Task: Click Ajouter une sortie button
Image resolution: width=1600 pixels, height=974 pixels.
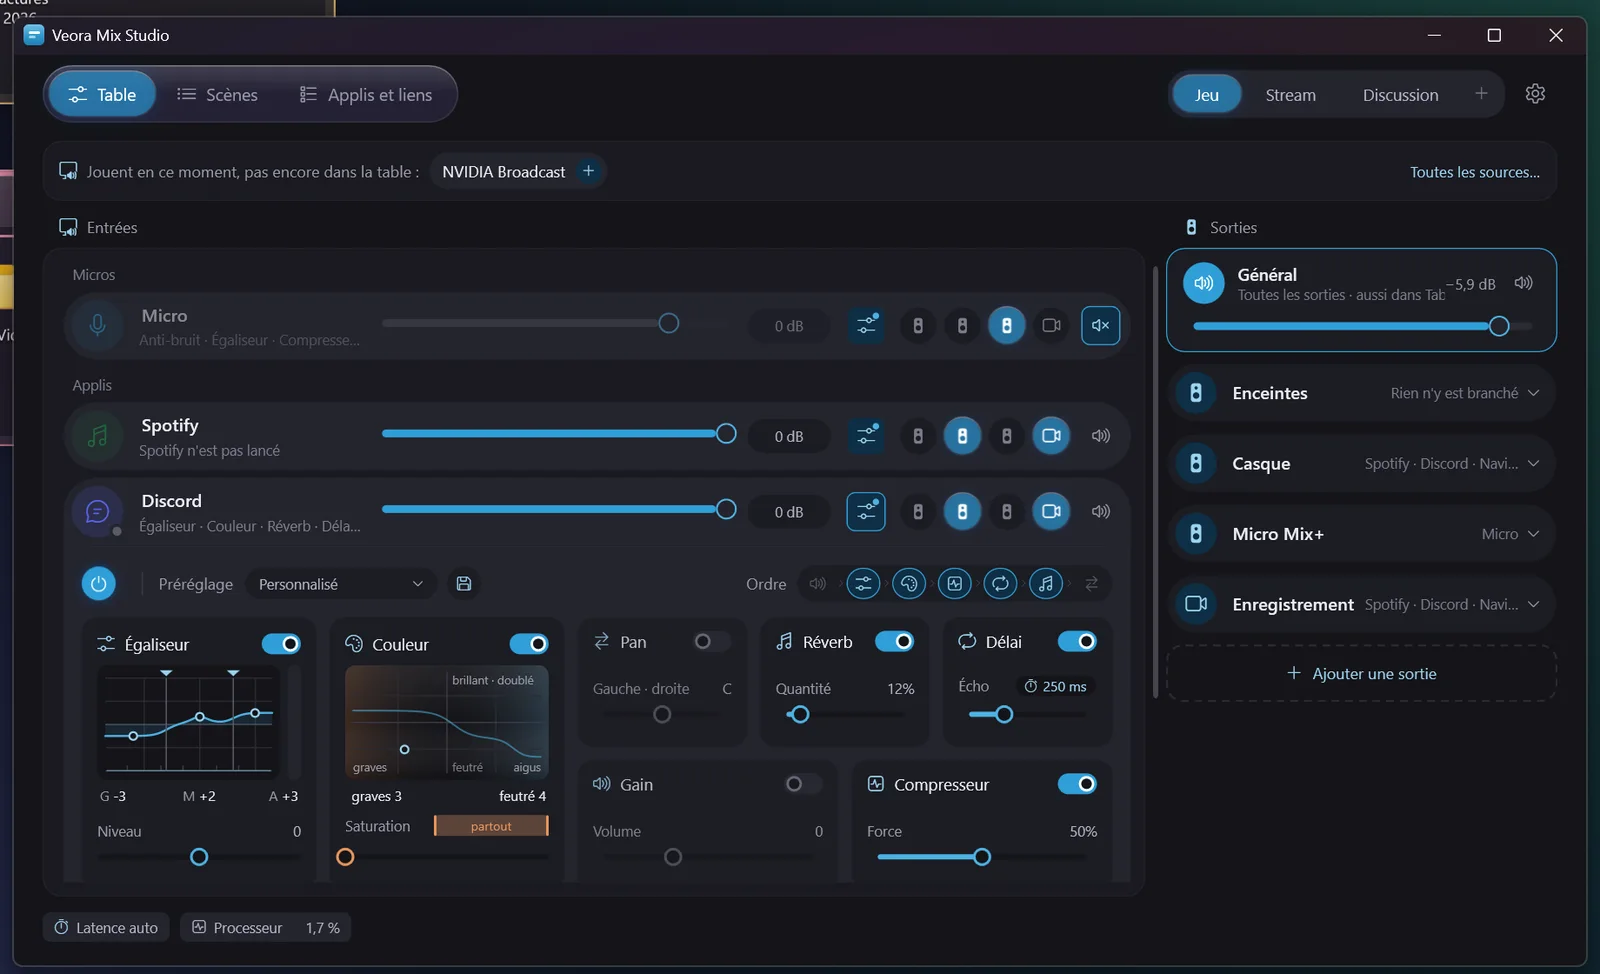Action: (x=1361, y=674)
